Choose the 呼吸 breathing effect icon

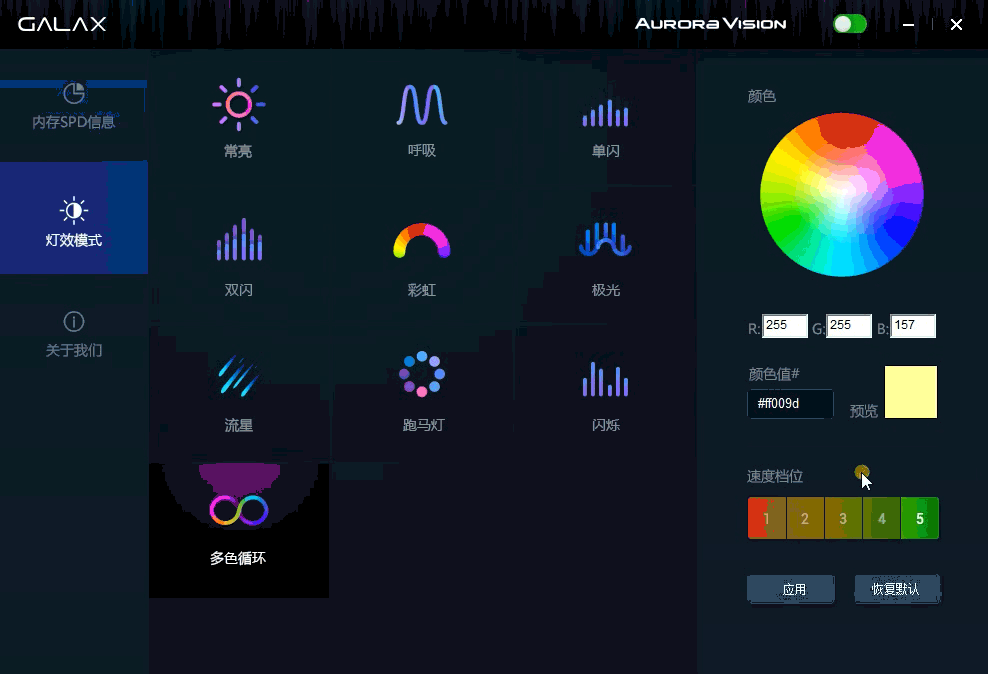pyautogui.click(x=421, y=105)
